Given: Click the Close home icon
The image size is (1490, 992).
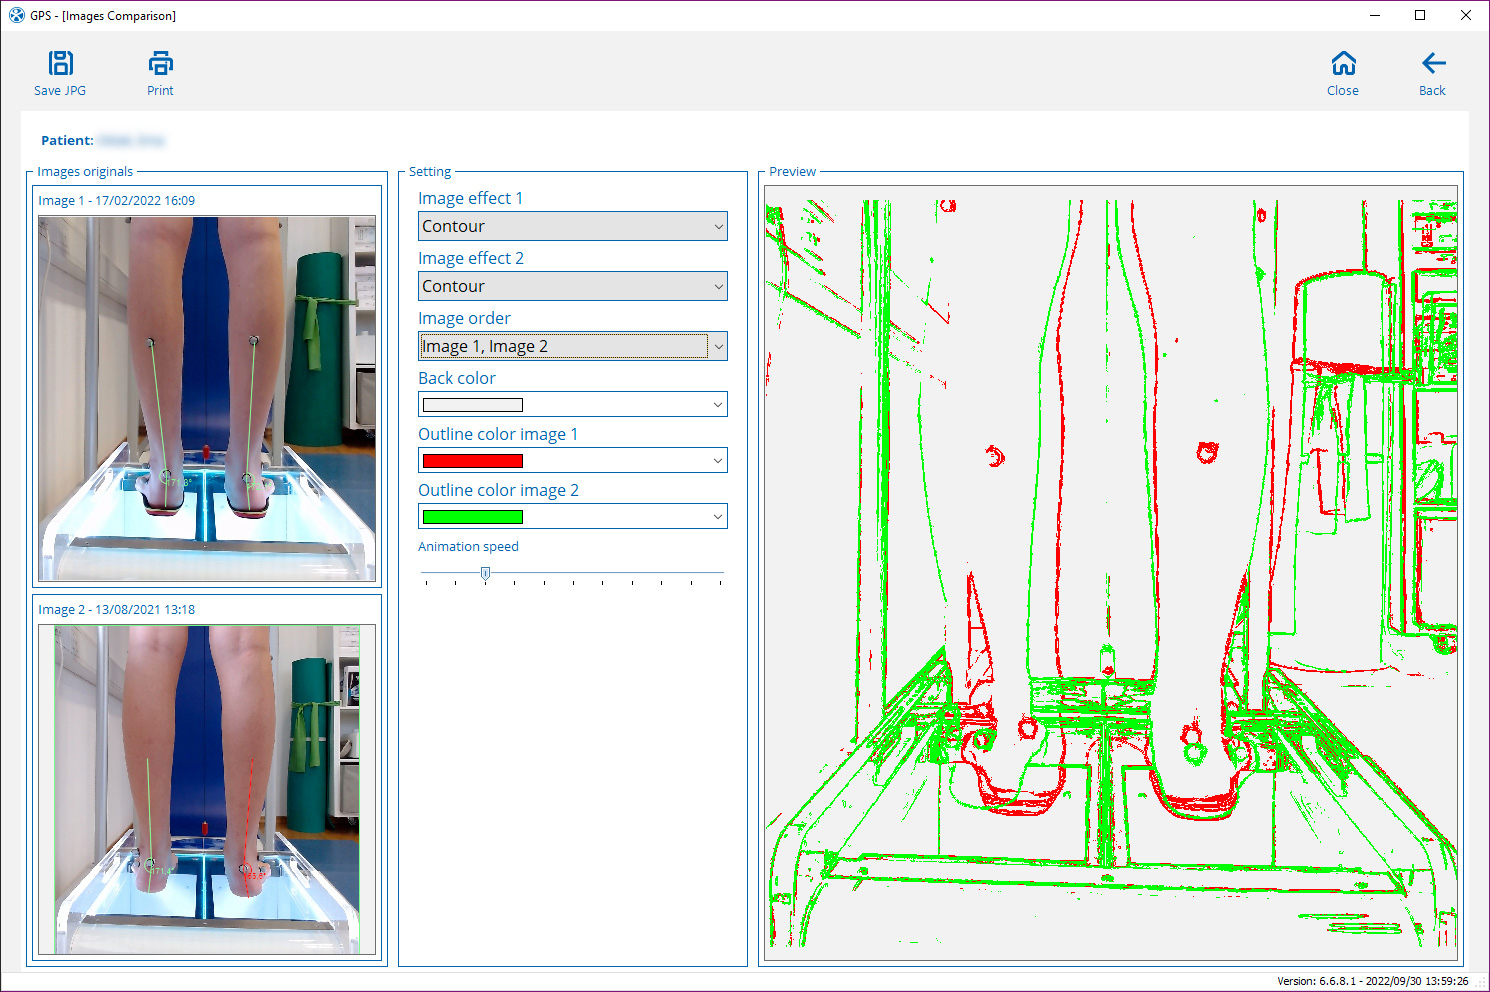Looking at the screenshot, I should click(x=1343, y=63).
